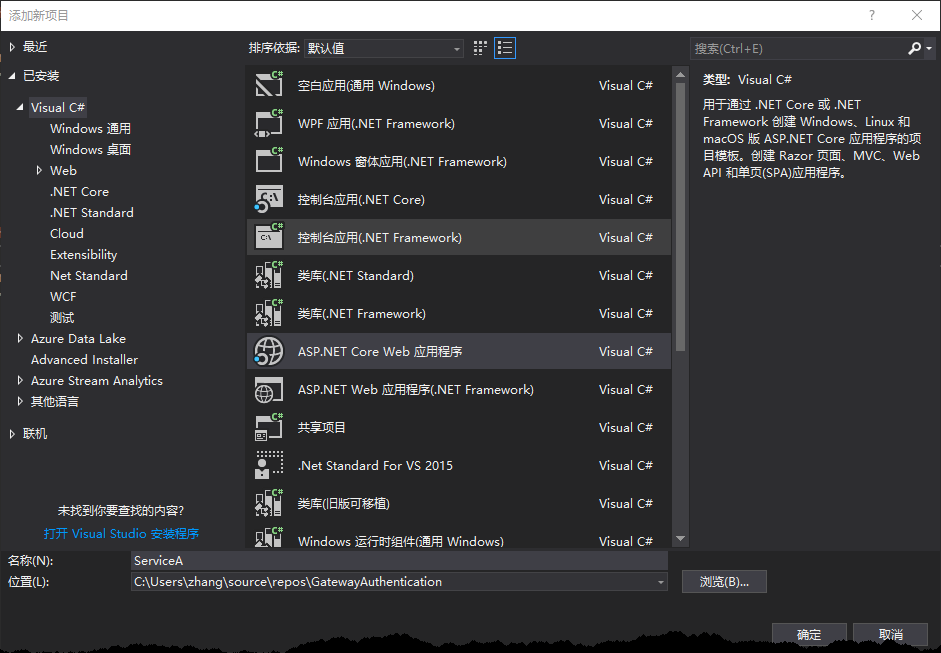Select the .NET Standard class library icon

point(269,276)
